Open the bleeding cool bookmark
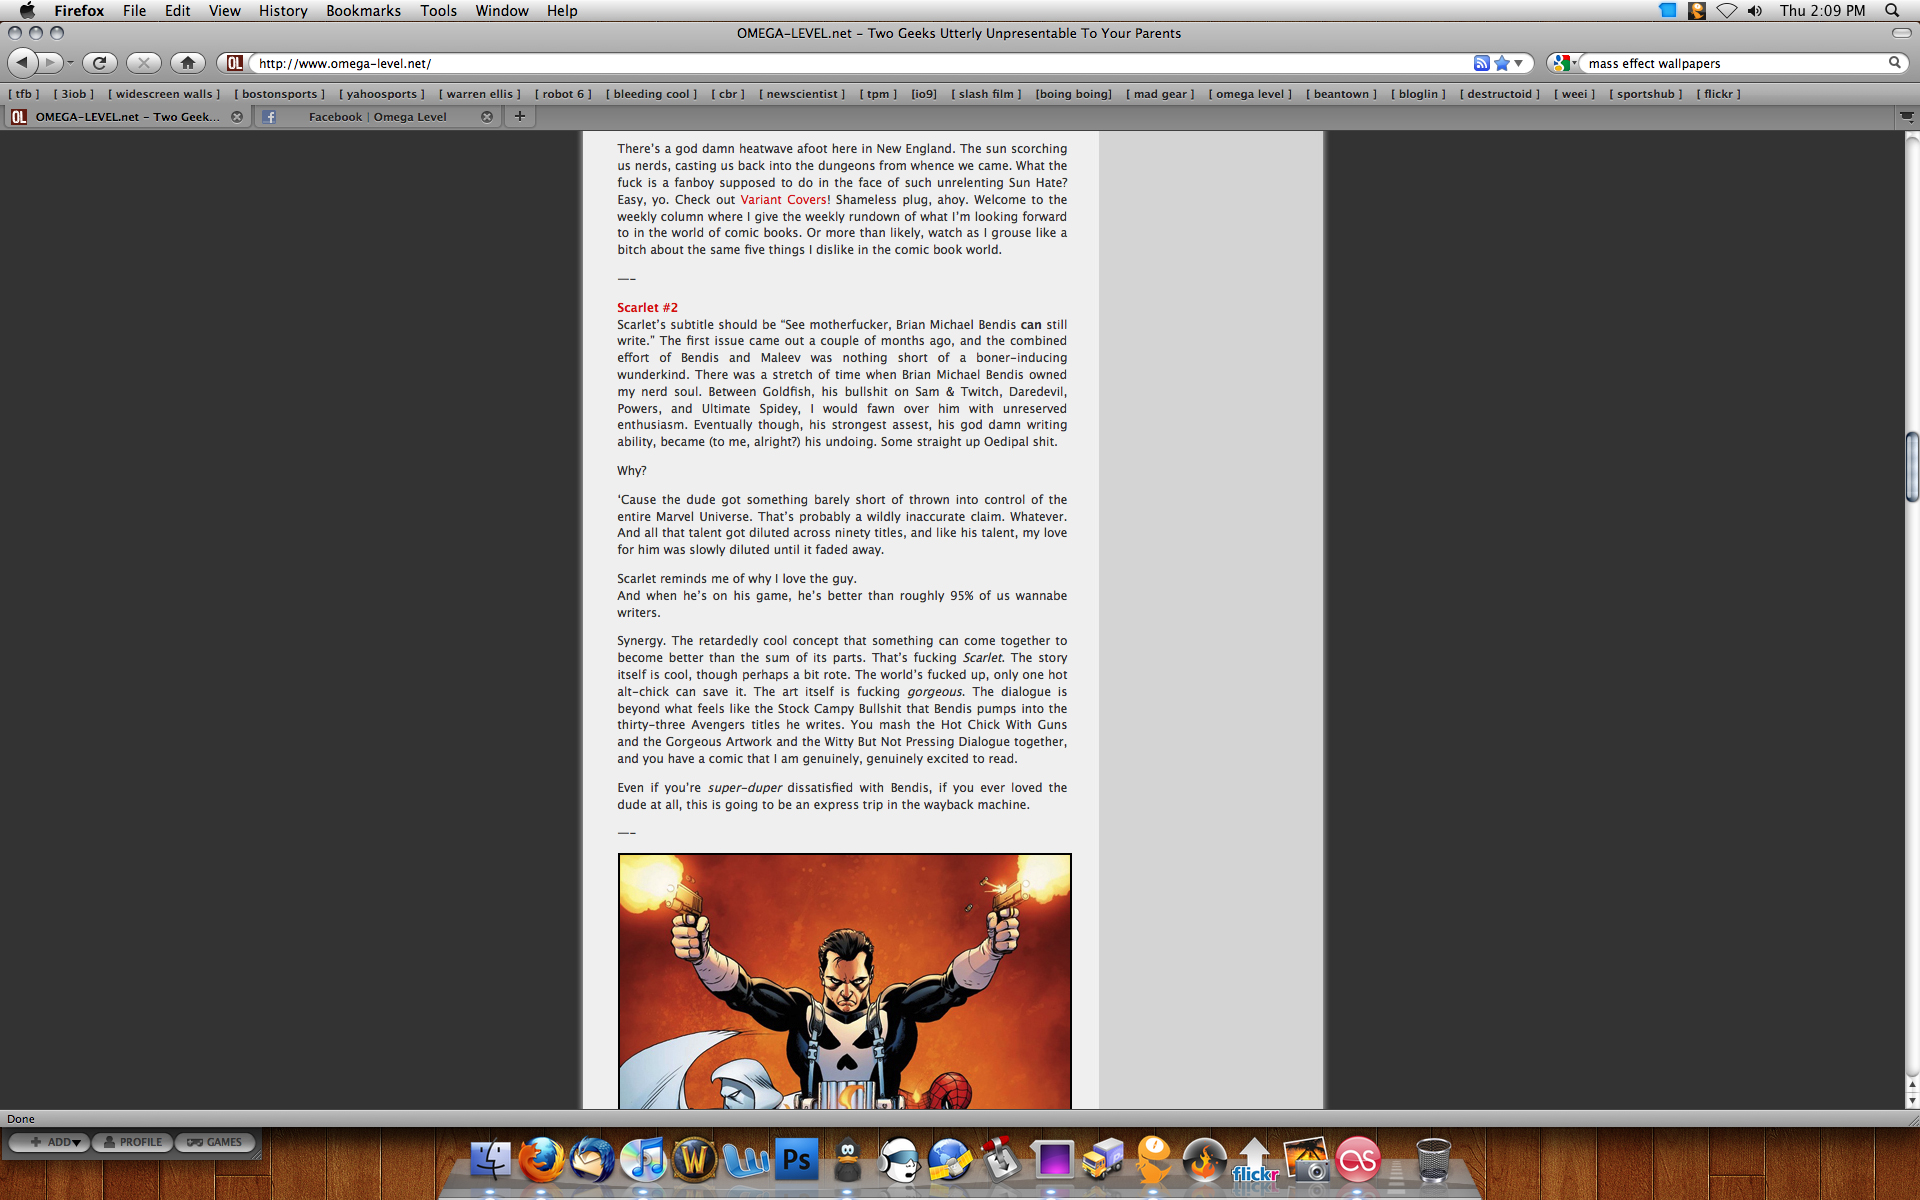 [x=651, y=94]
